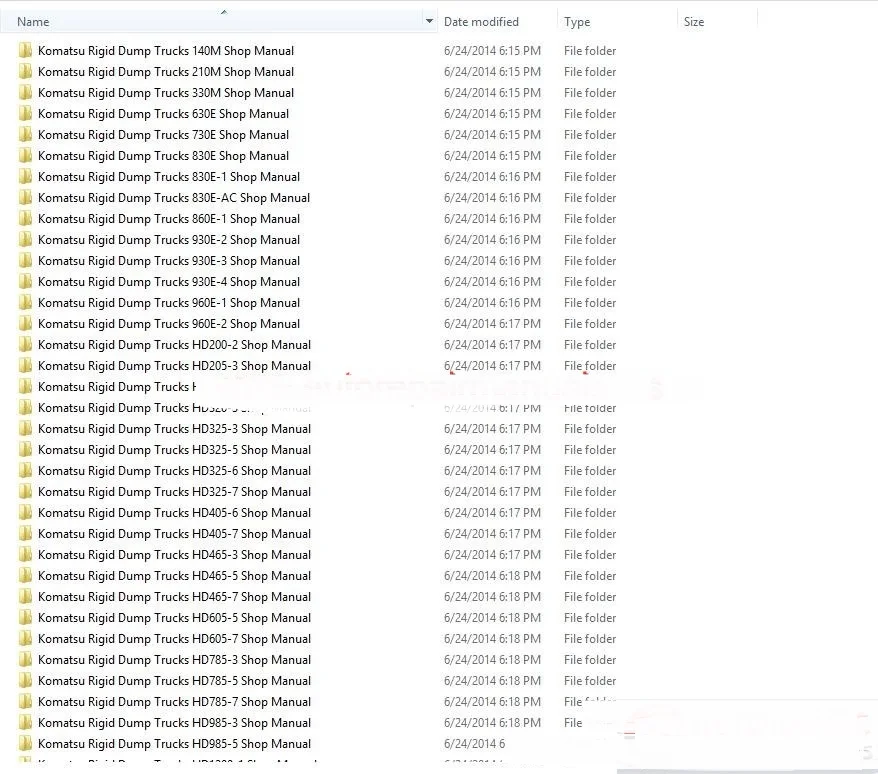This screenshot has height=774, width=878.
Task: Click folder icon of 140M Shop Manual
Action: point(25,51)
